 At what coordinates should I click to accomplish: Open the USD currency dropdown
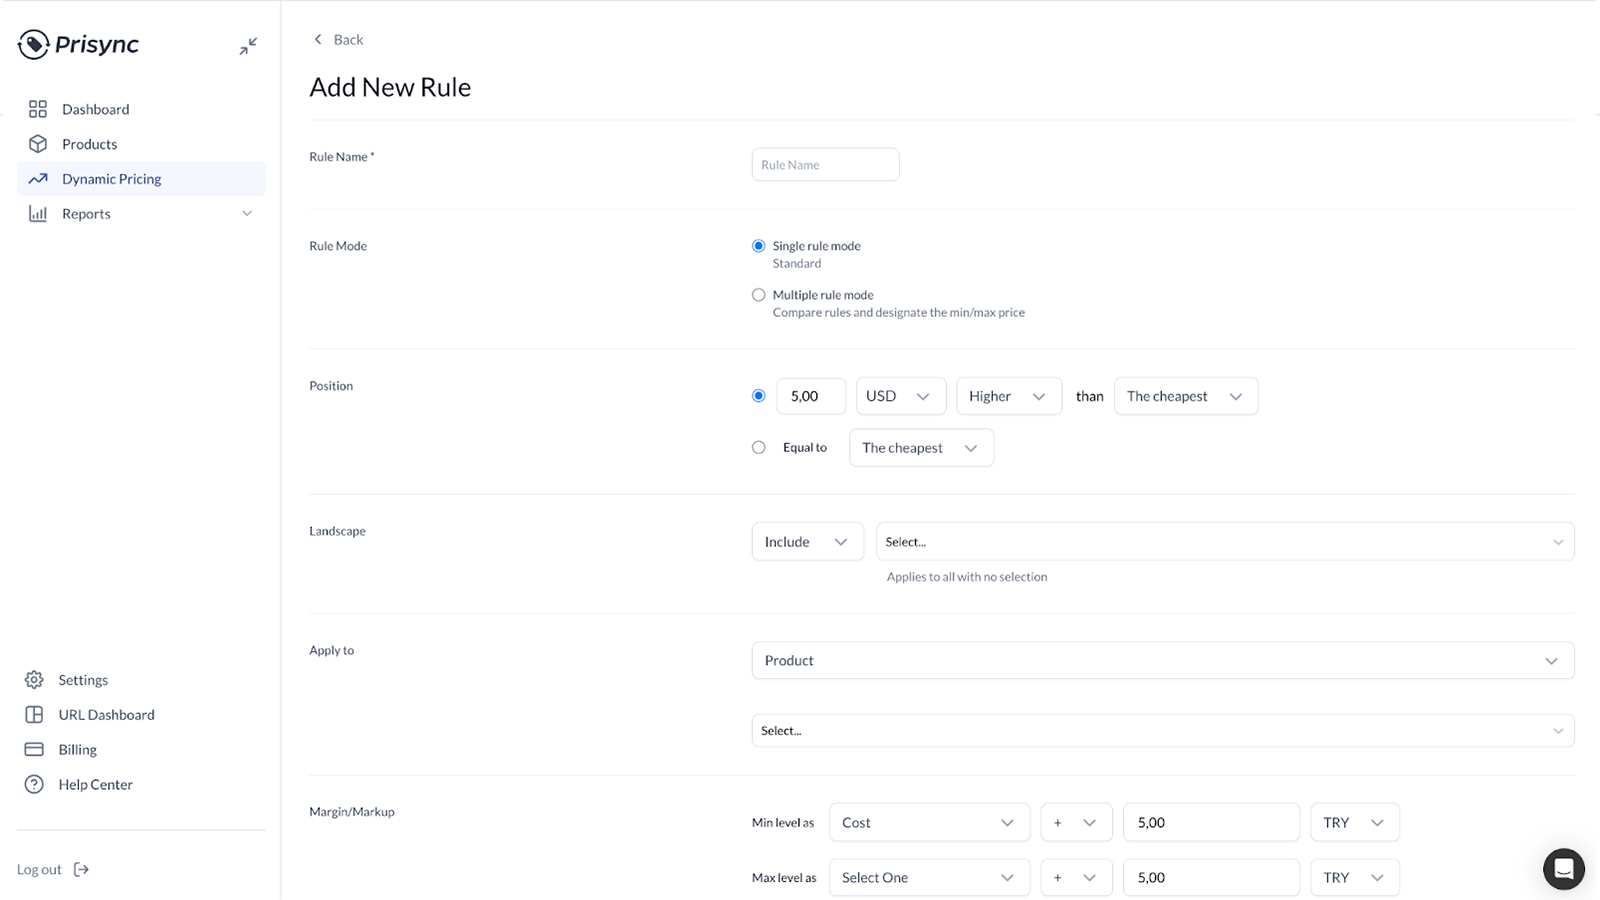(x=899, y=396)
